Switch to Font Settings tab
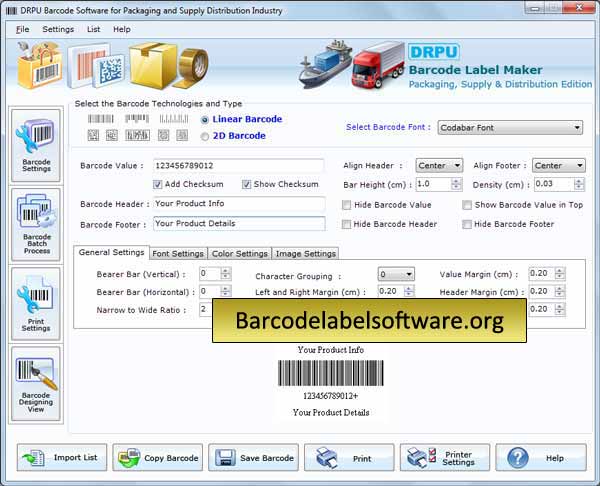 point(178,254)
